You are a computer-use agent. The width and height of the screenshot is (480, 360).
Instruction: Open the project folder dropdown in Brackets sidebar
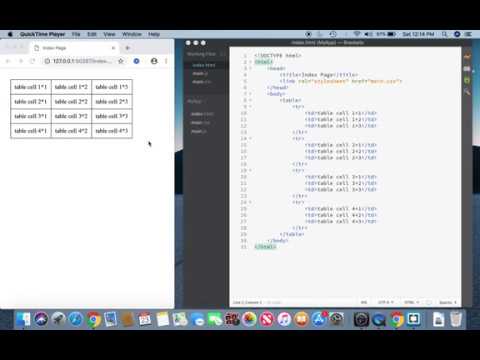[x=197, y=101]
